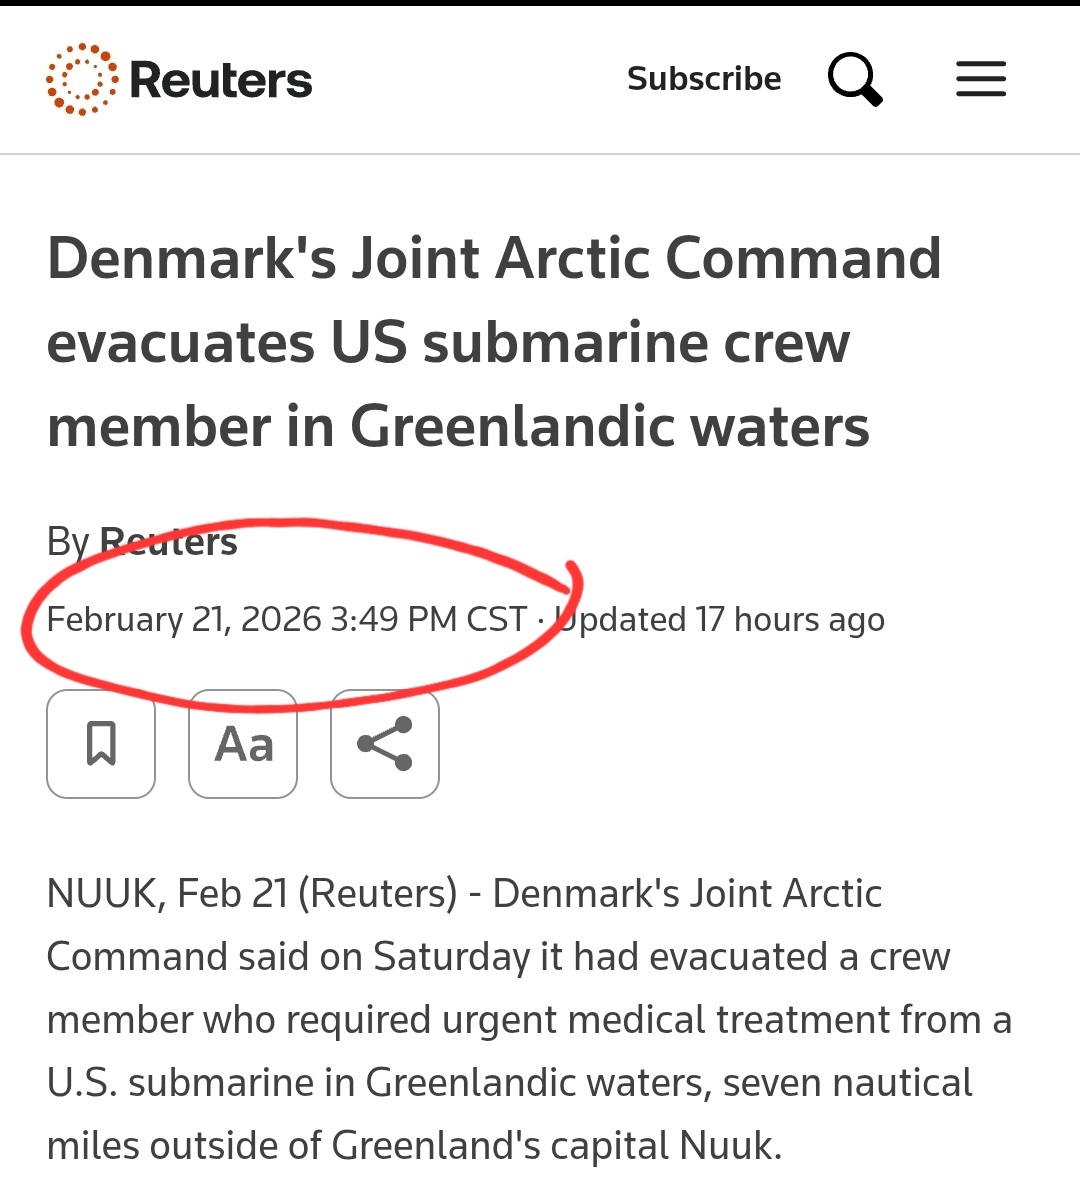Click "Greenlandic waters" in the headline
The height and width of the screenshot is (1196, 1080).
tap(609, 427)
